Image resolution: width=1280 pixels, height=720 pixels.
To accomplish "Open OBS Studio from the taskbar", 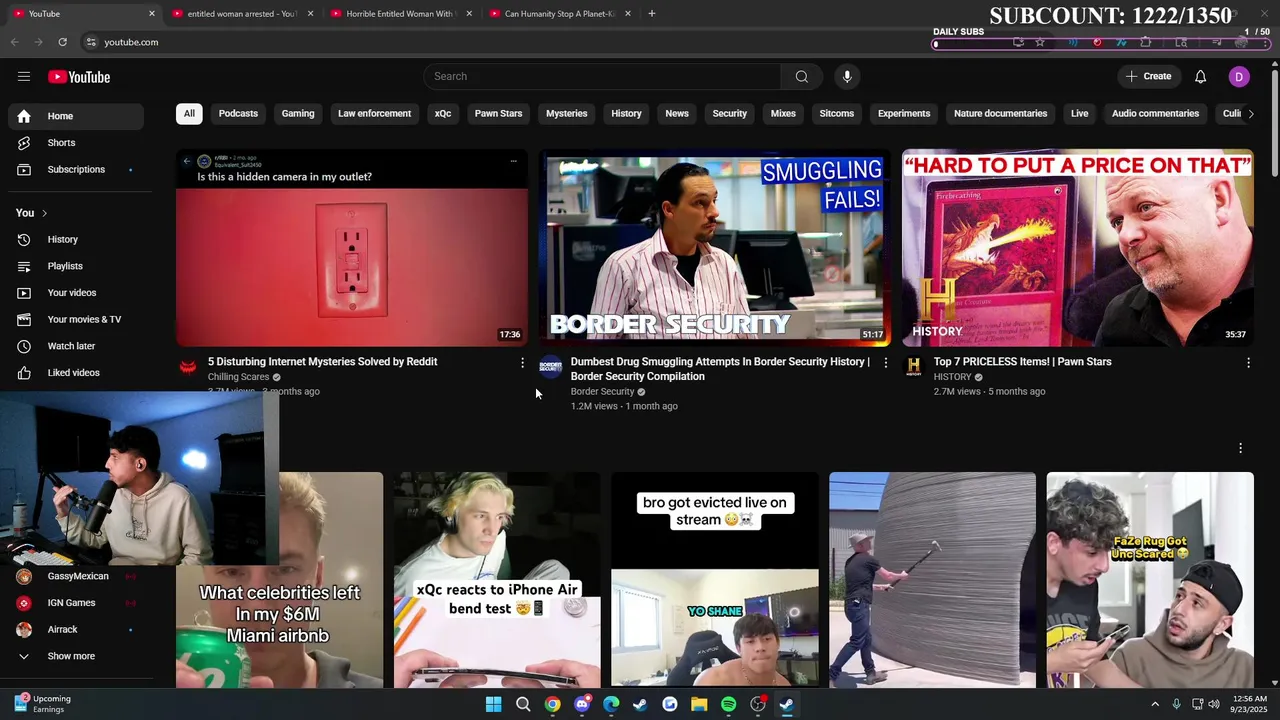I will tap(758, 704).
